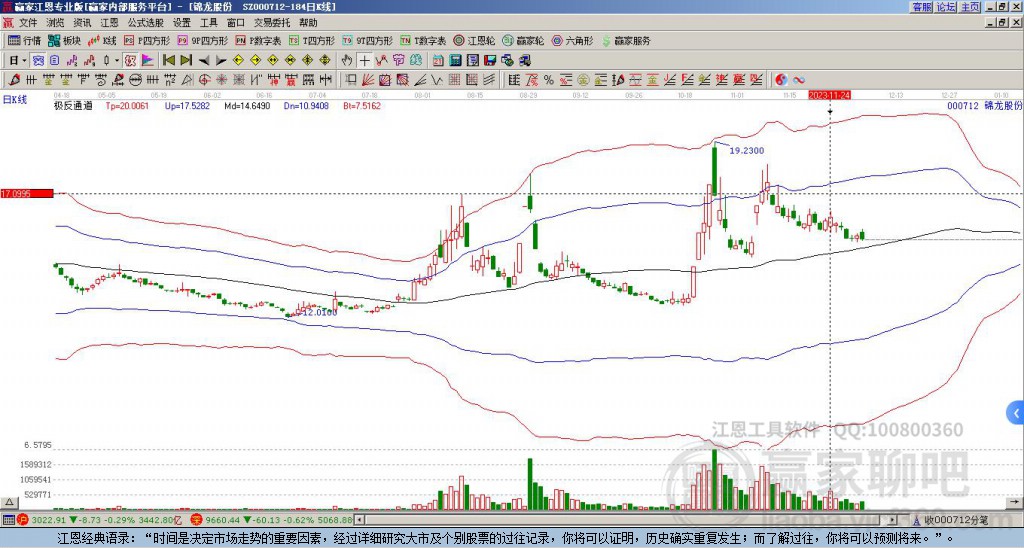The height and width of the screenshot is (548, 1024).
Task: Open the 六角形 hexagon tool
Action: pyautogui.click(x=573, y=40)
